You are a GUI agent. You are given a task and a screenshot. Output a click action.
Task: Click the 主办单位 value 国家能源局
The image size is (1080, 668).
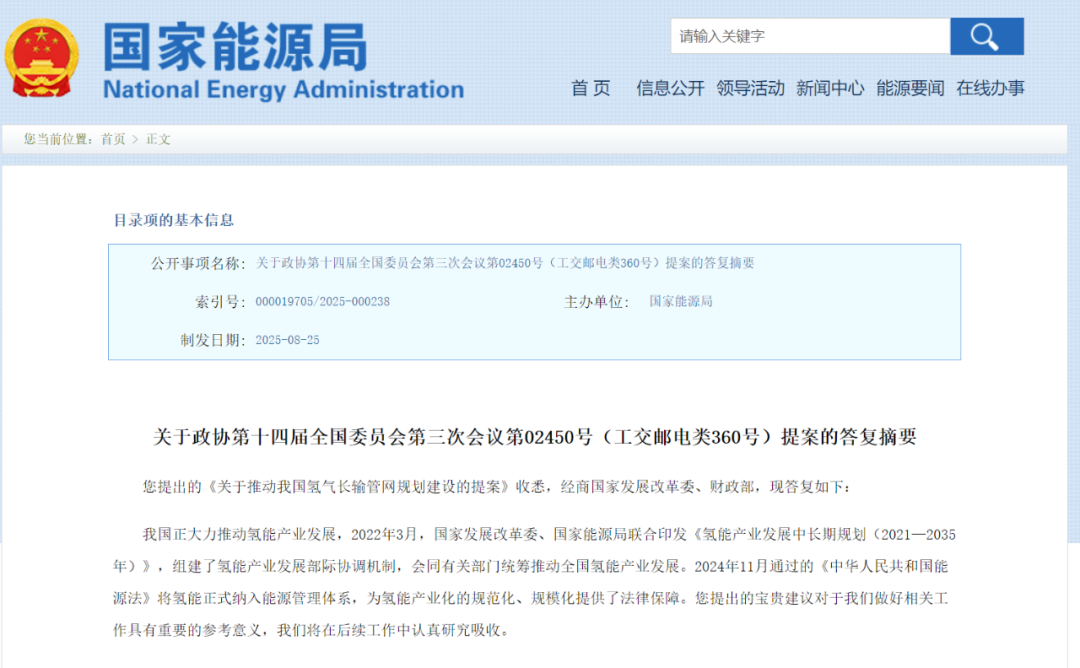(x=681, y=301)
